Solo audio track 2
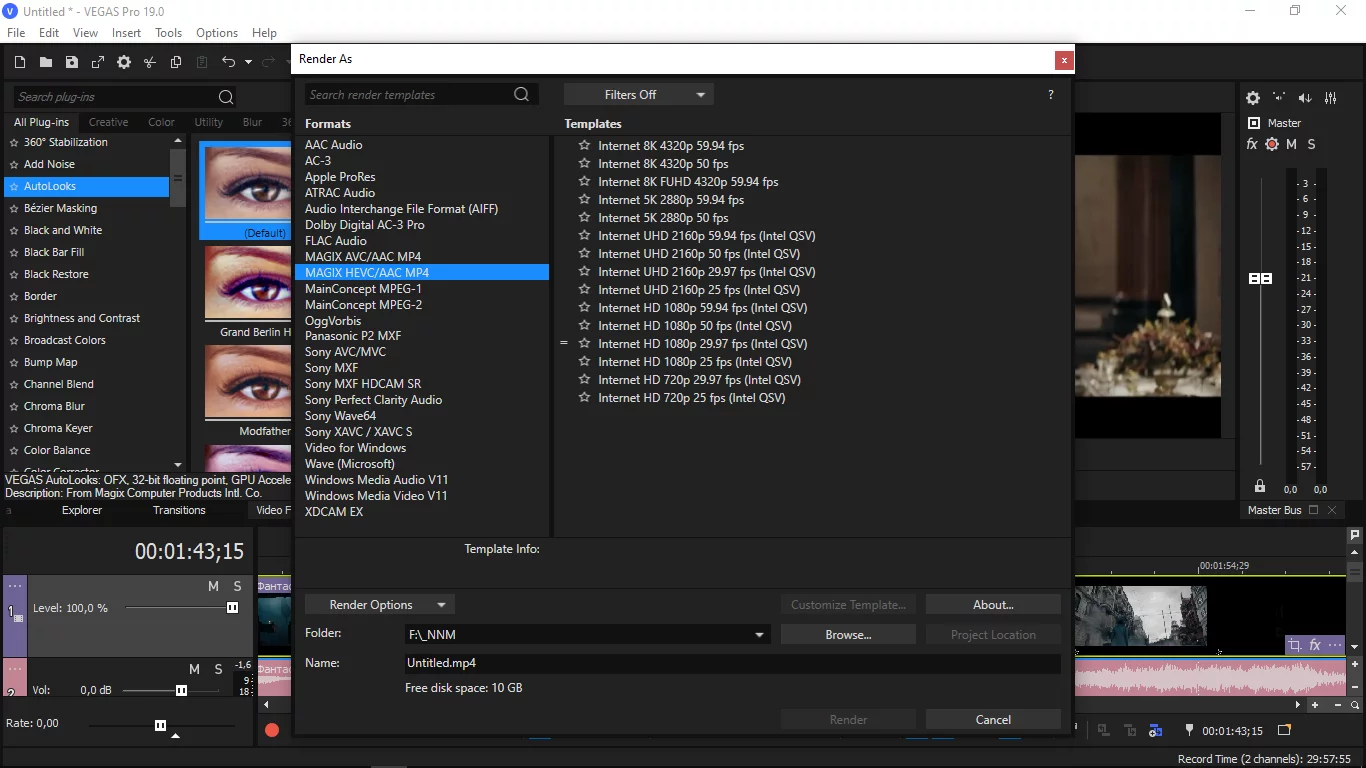1366x768 pixels. 218,669
